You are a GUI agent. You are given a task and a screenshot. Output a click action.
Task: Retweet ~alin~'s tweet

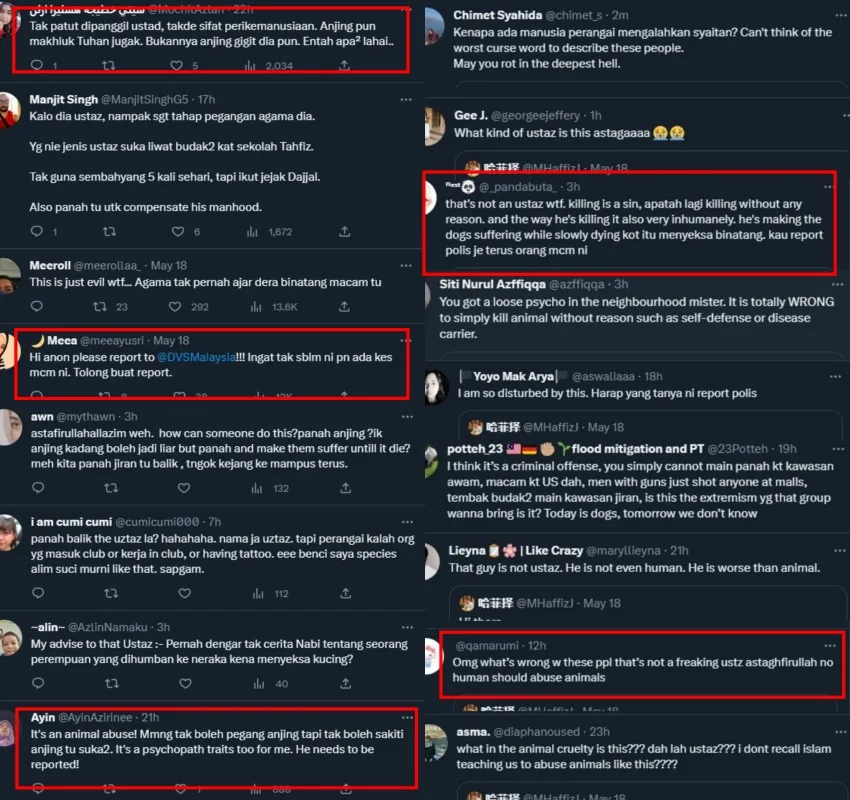tap(112, 683)
